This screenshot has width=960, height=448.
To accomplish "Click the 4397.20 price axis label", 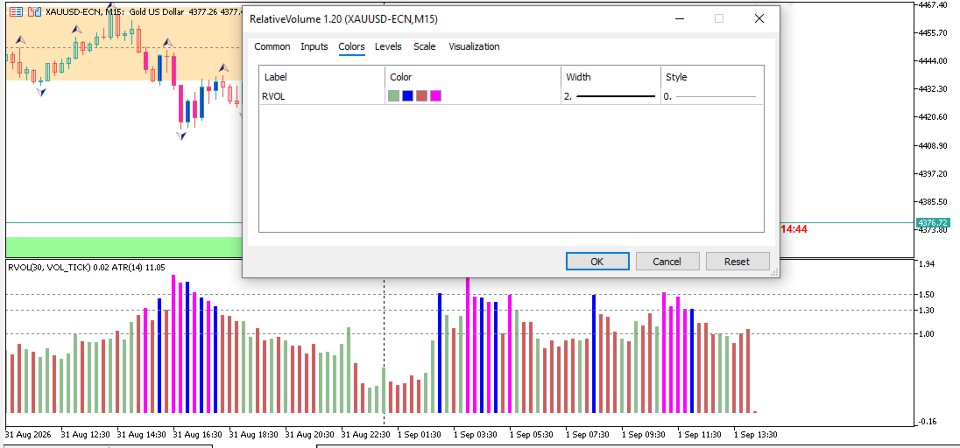I will [934, 174].
